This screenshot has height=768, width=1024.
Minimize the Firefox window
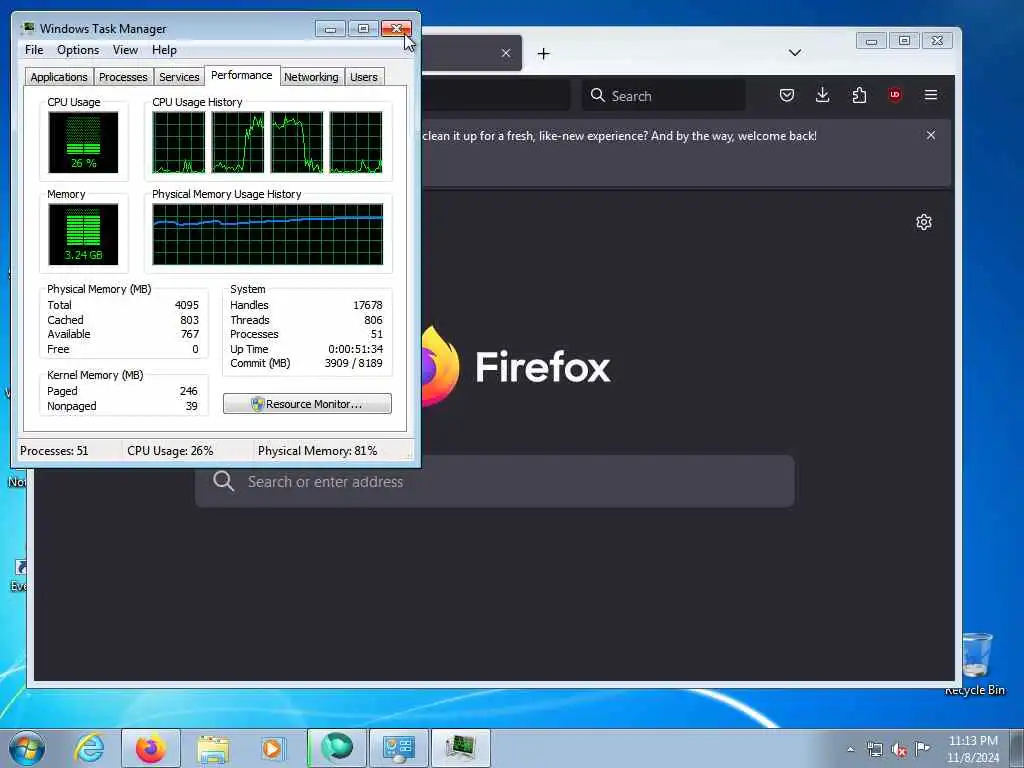(x=871, y=41)
